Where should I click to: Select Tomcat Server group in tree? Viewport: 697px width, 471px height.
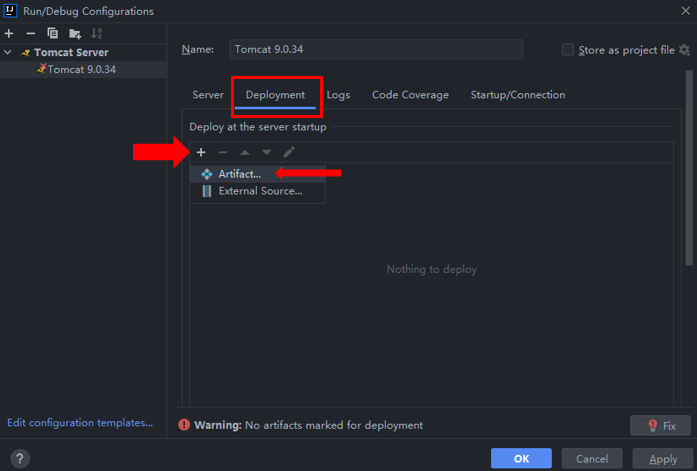tap(71, 52)
